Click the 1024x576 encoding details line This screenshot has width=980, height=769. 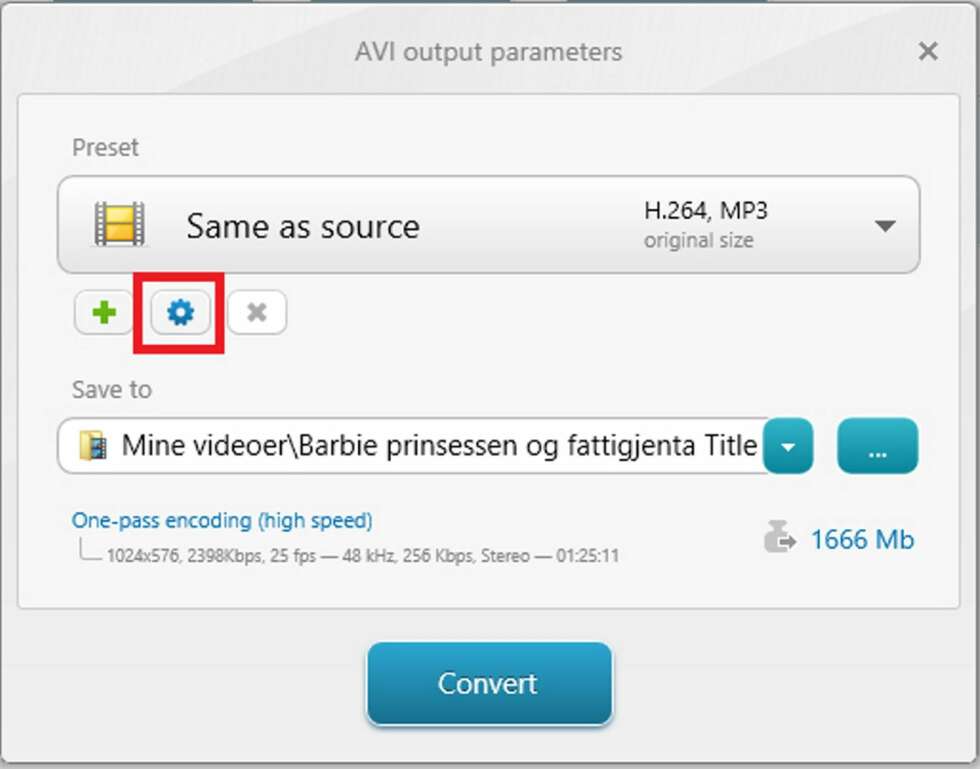click(362, 556)
